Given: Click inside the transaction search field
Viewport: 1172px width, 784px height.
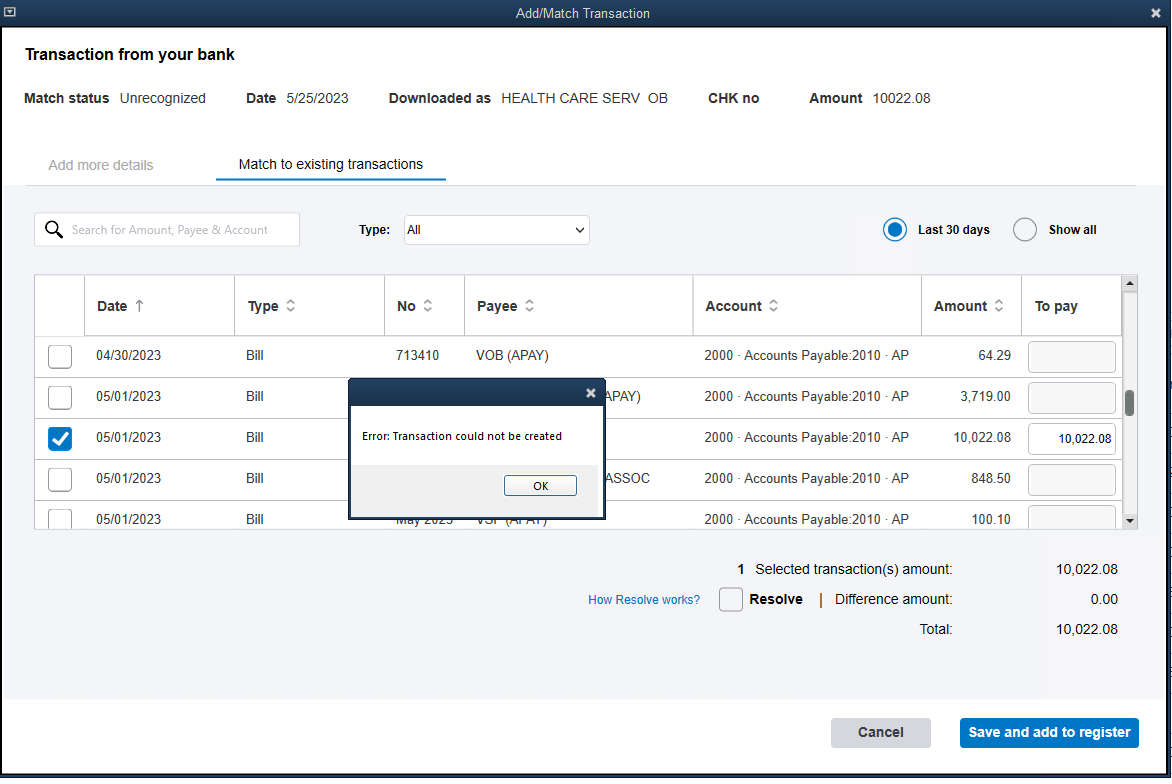Looking at the screenshot, I should (180, 229).
